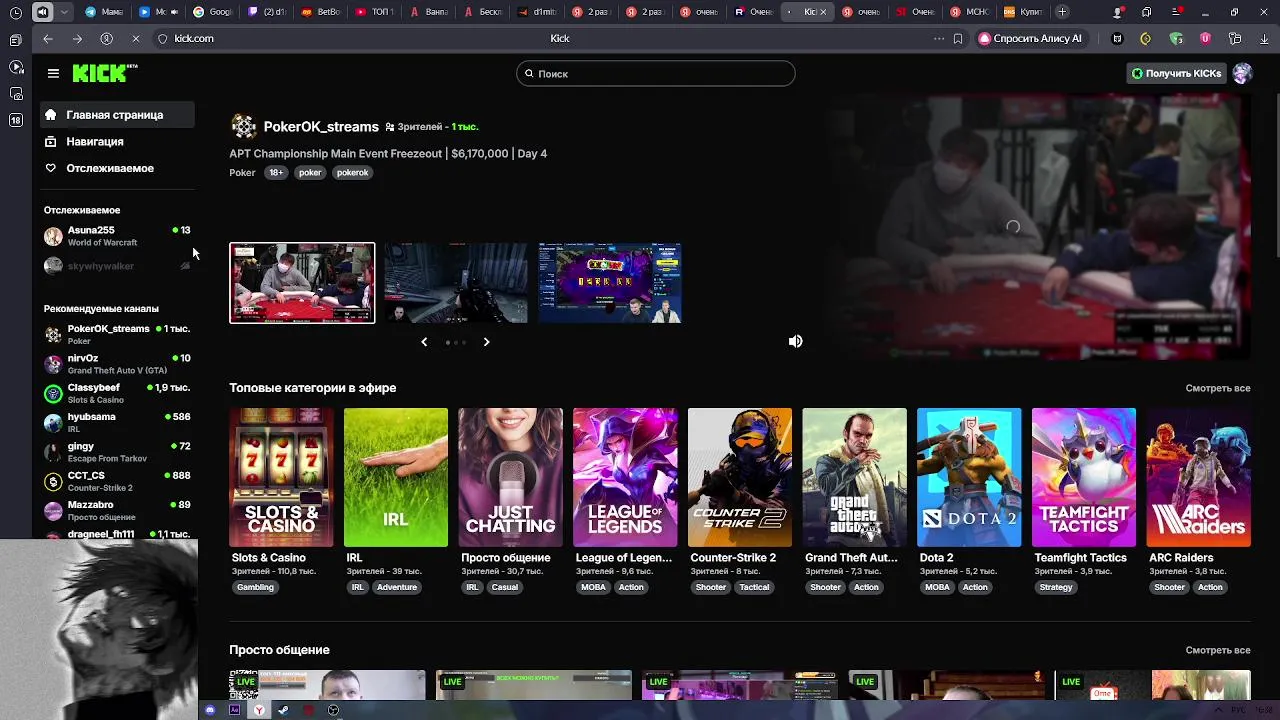Switch to the BetBo browser tab
The width and height of the screenshot is (1280, 720).
[x=320, y=12]
